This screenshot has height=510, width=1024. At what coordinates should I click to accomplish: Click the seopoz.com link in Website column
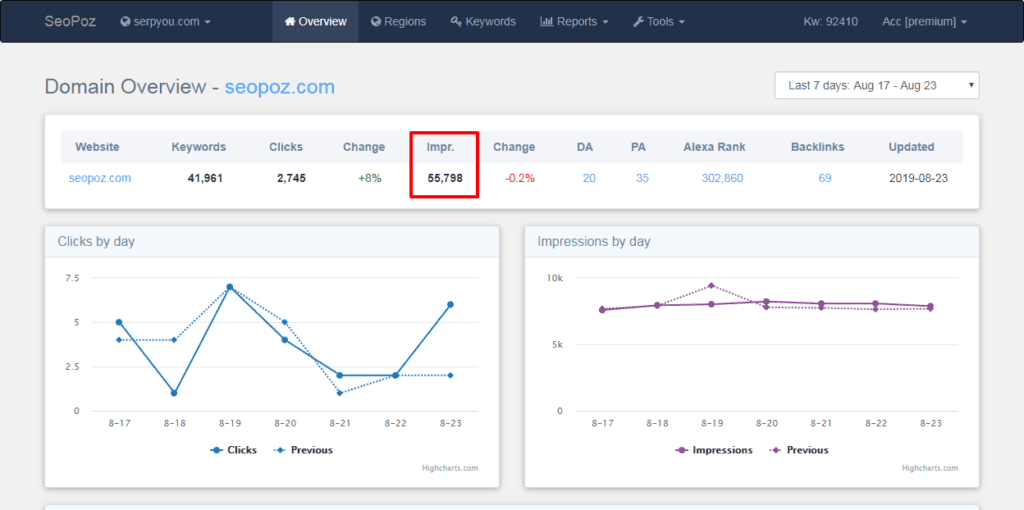coord(100,178)
